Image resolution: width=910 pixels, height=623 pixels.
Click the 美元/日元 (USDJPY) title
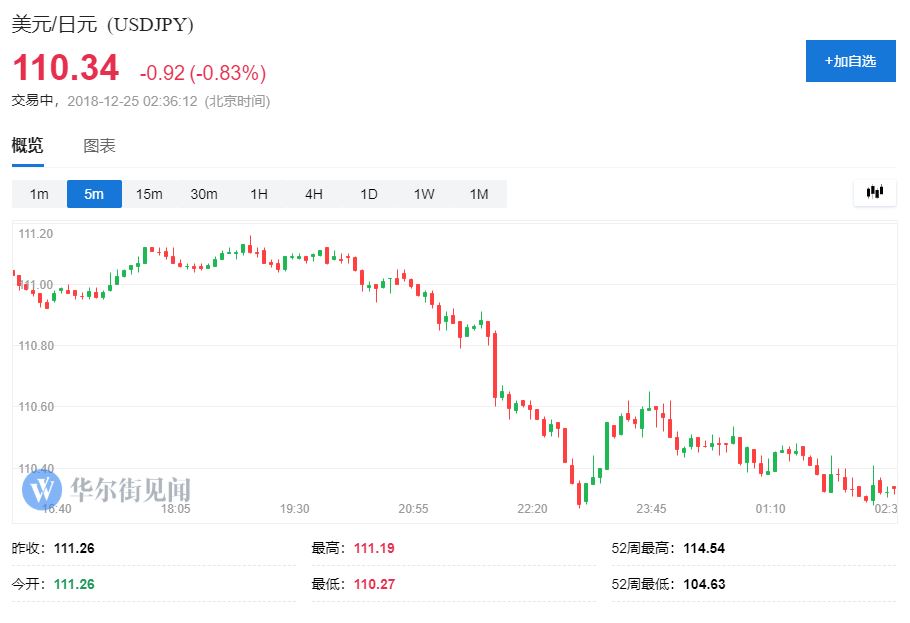(103, 25)
